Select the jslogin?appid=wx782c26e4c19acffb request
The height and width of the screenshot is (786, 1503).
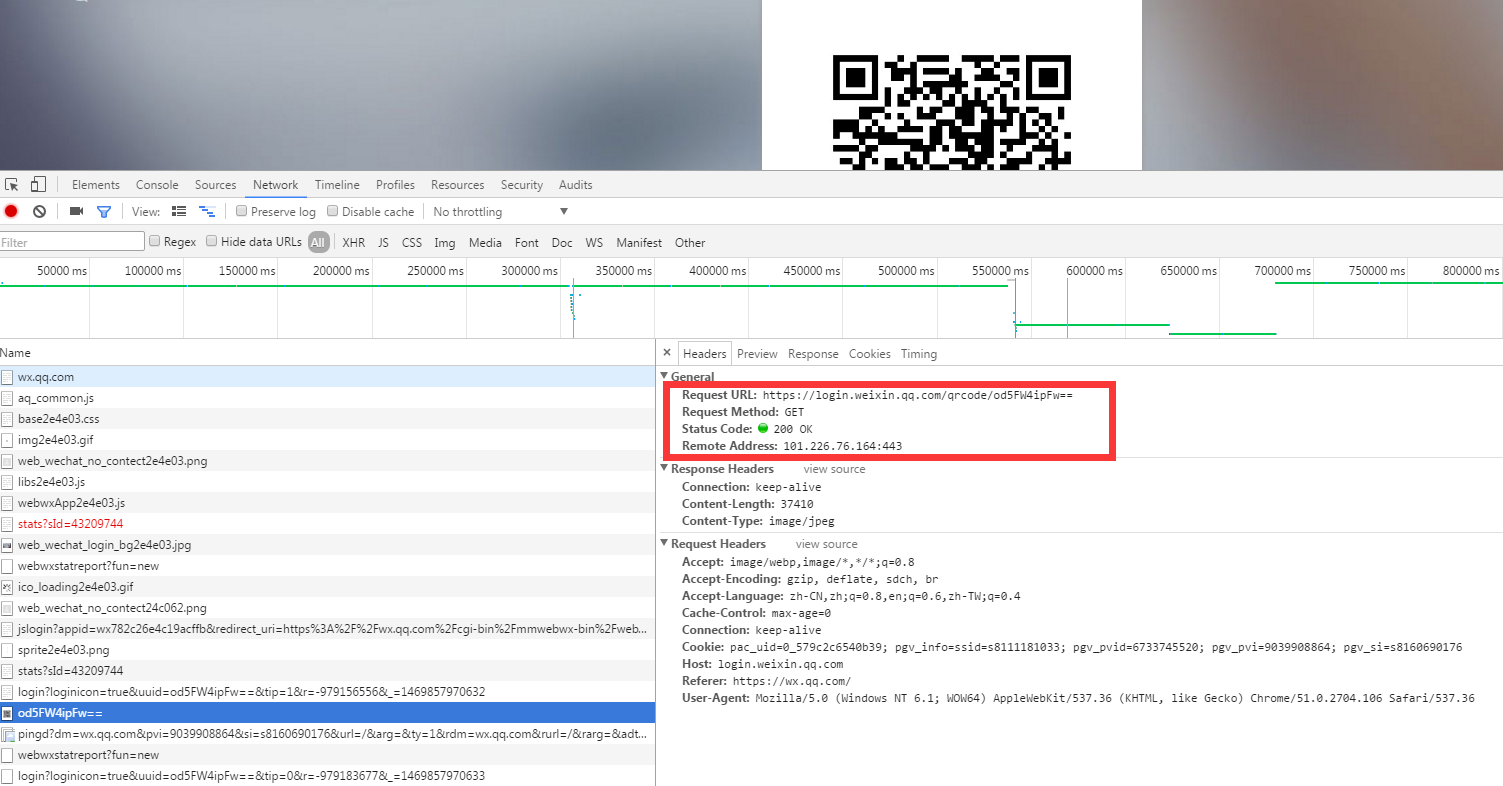327,629
